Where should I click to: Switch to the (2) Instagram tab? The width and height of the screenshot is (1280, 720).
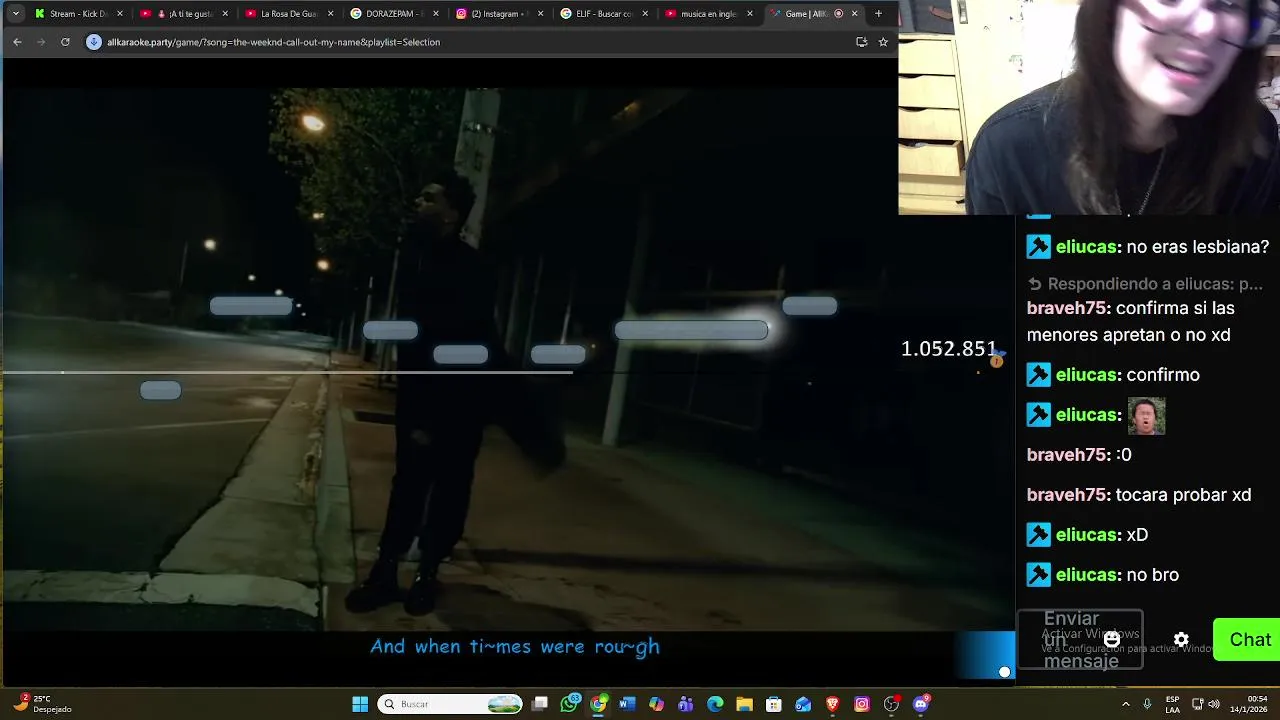tap(500, 14)
